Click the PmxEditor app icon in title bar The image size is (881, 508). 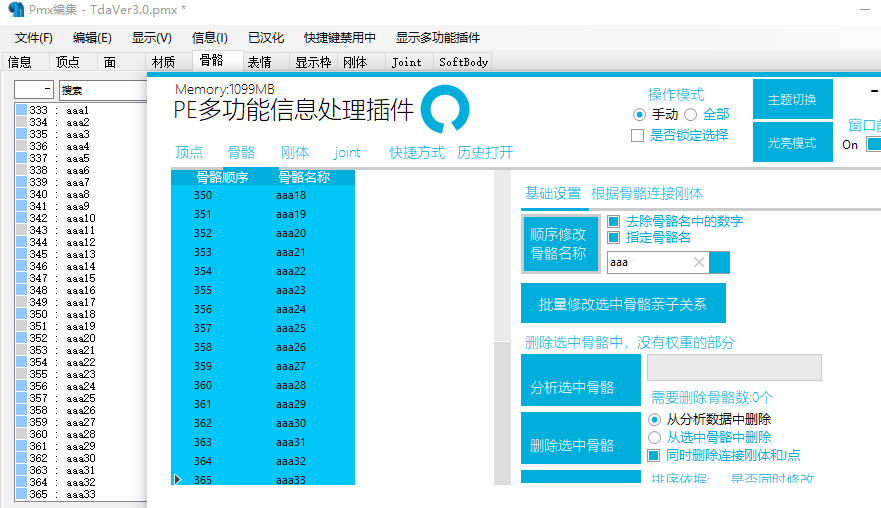(16, 9)
